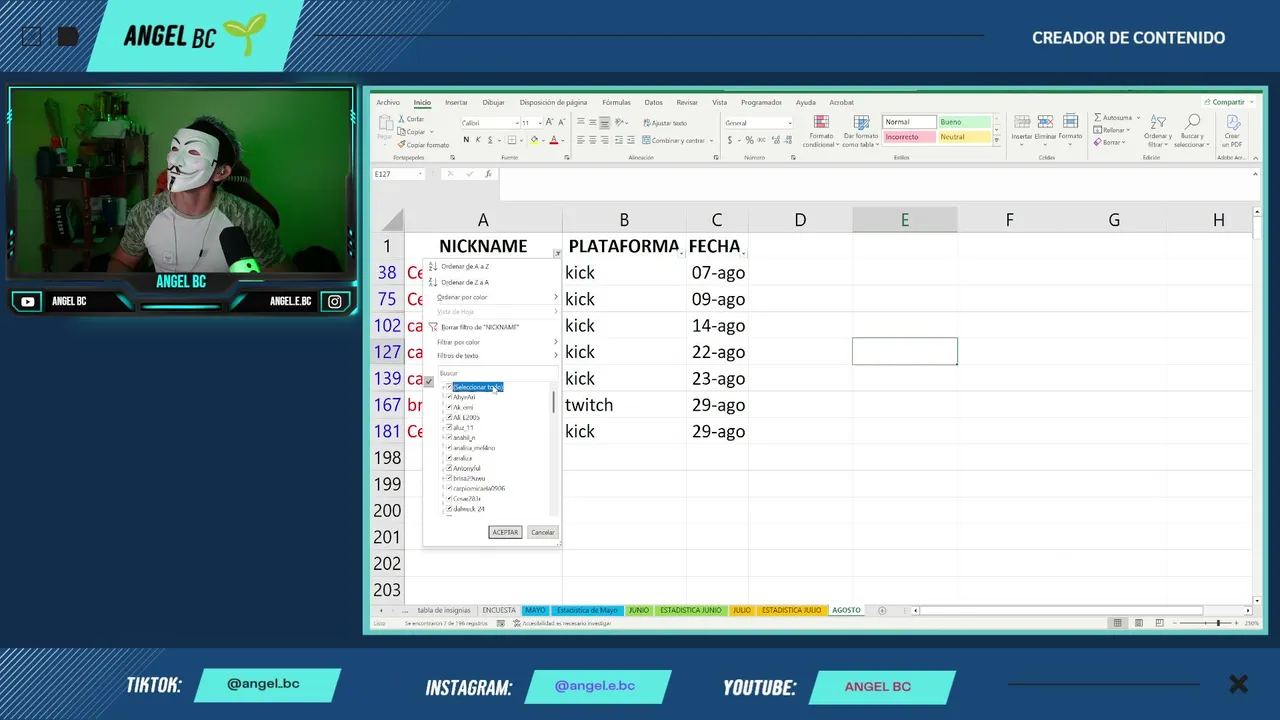
Task: Open the Name Box dropdown showing E127
Action: point(421,174)
